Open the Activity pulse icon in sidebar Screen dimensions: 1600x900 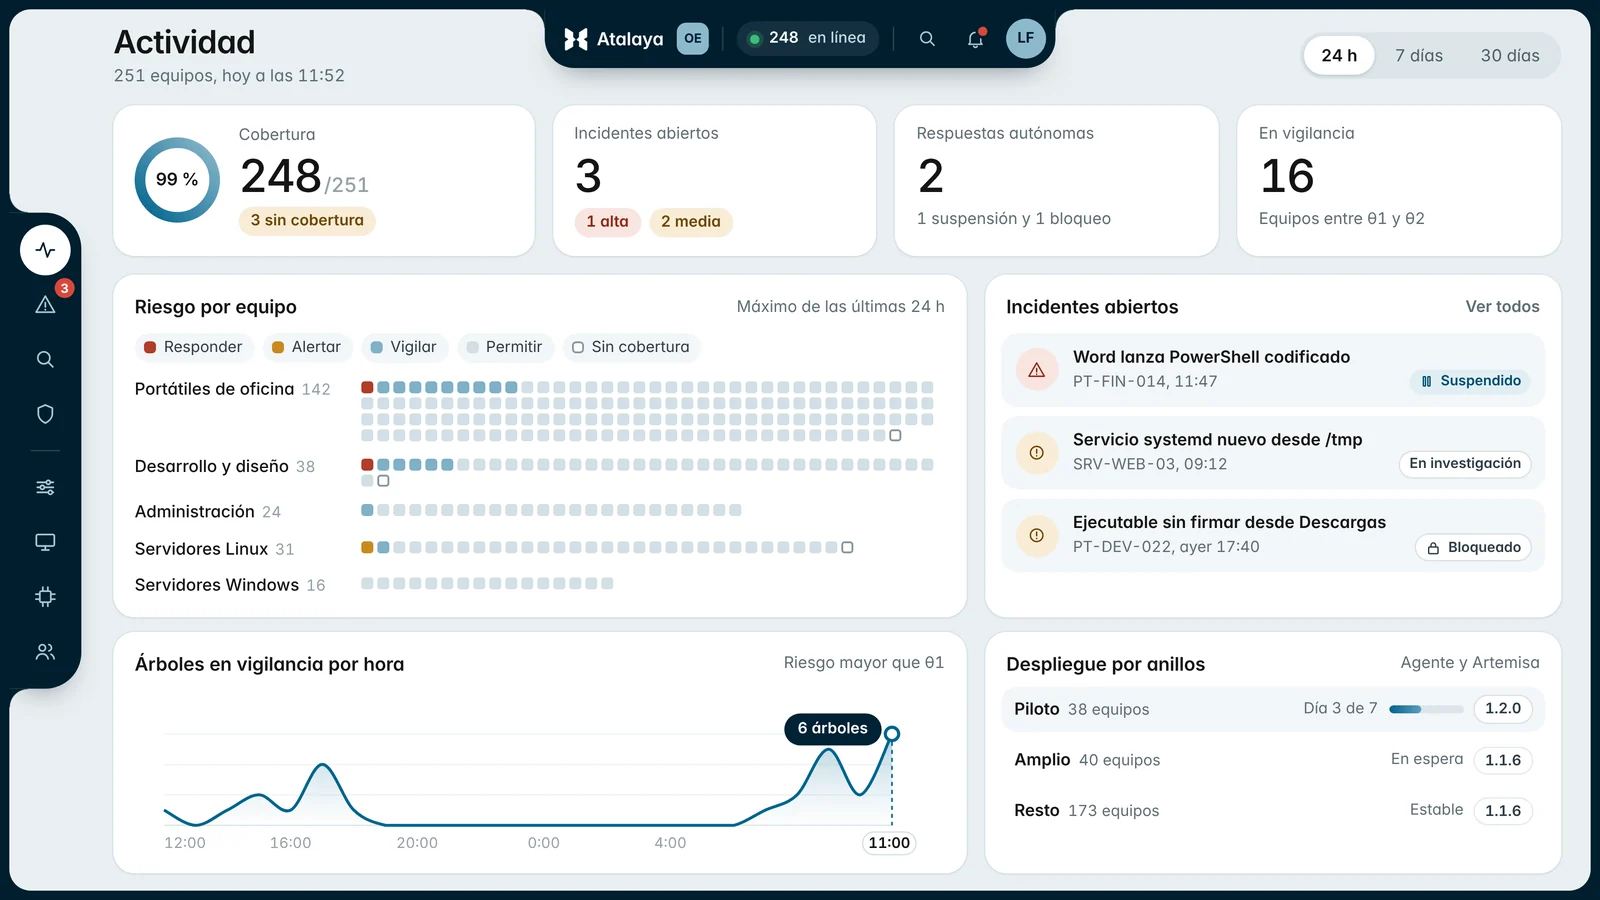[45, 250]
